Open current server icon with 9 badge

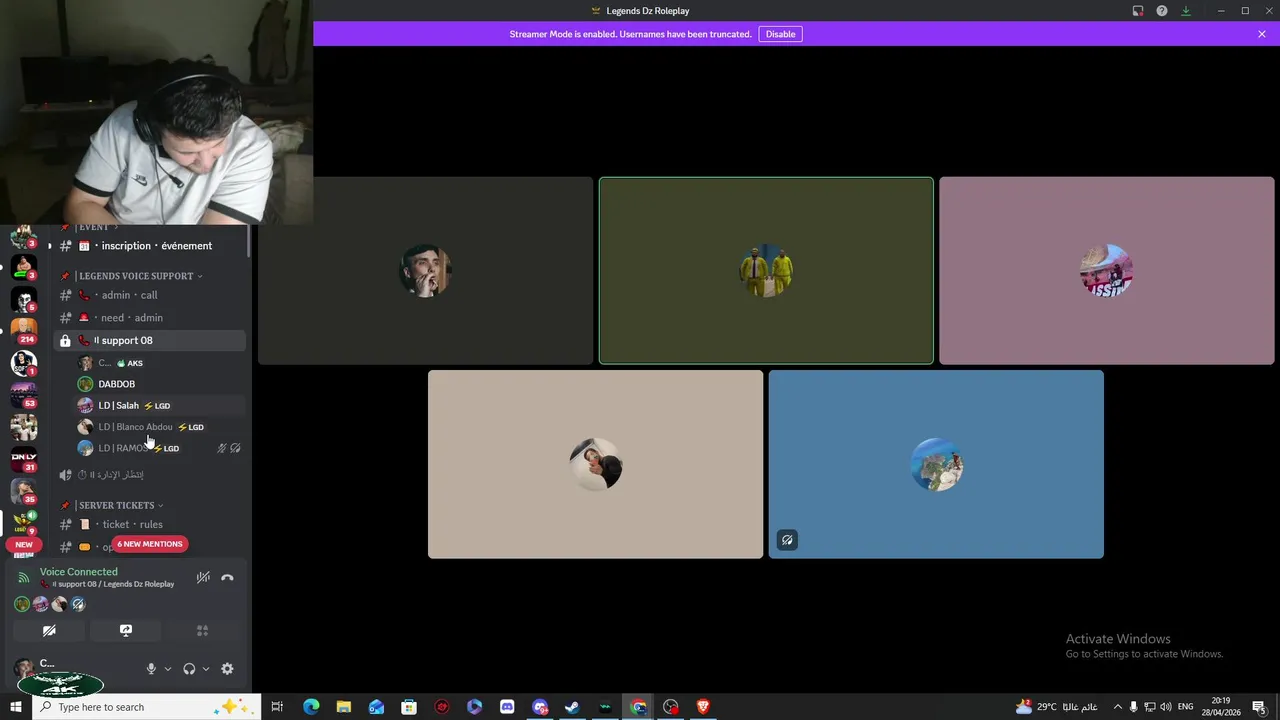[x=24, y=522]
